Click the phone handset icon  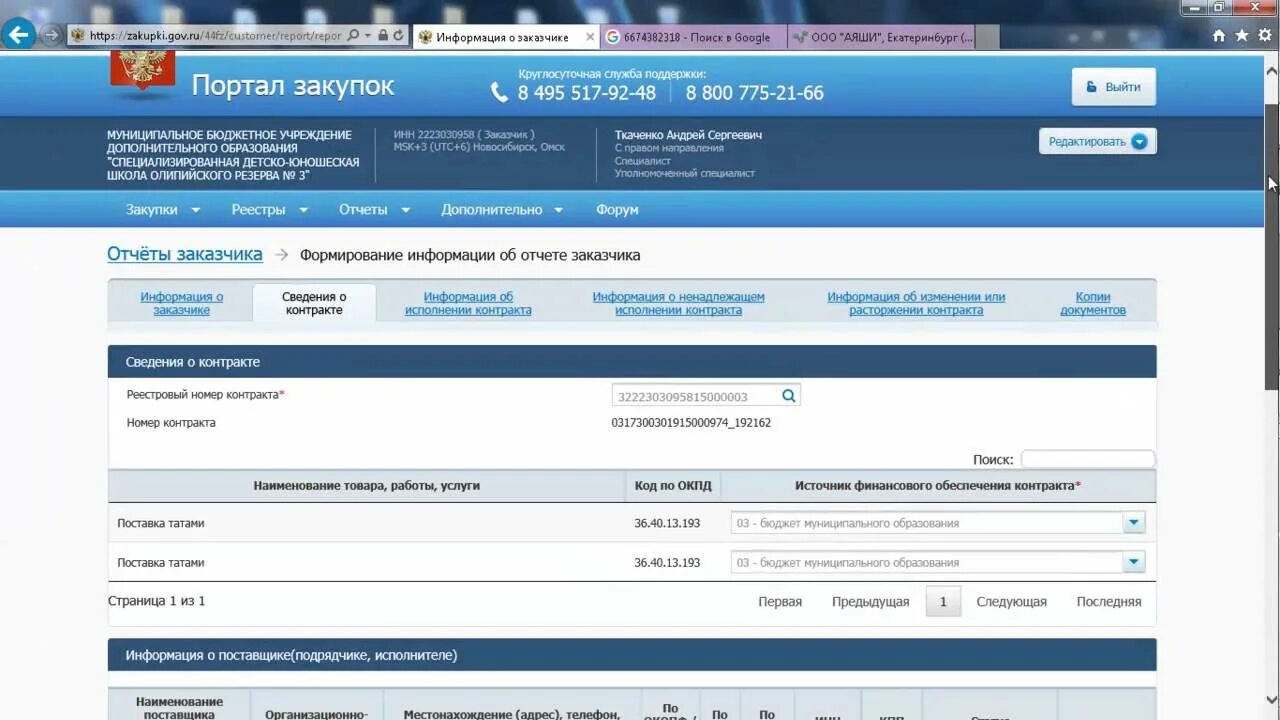(x=500, y=93)
